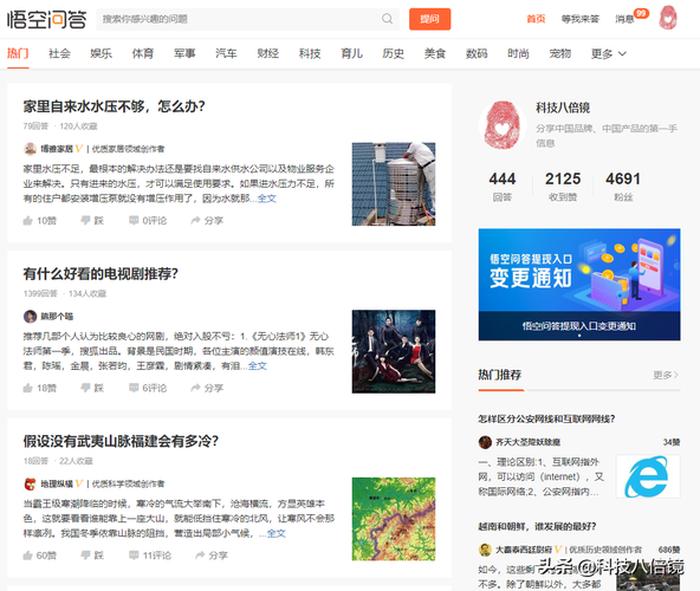
Task: Open the Internet Explorer logo thumbnail
Action: coord(648,477)
